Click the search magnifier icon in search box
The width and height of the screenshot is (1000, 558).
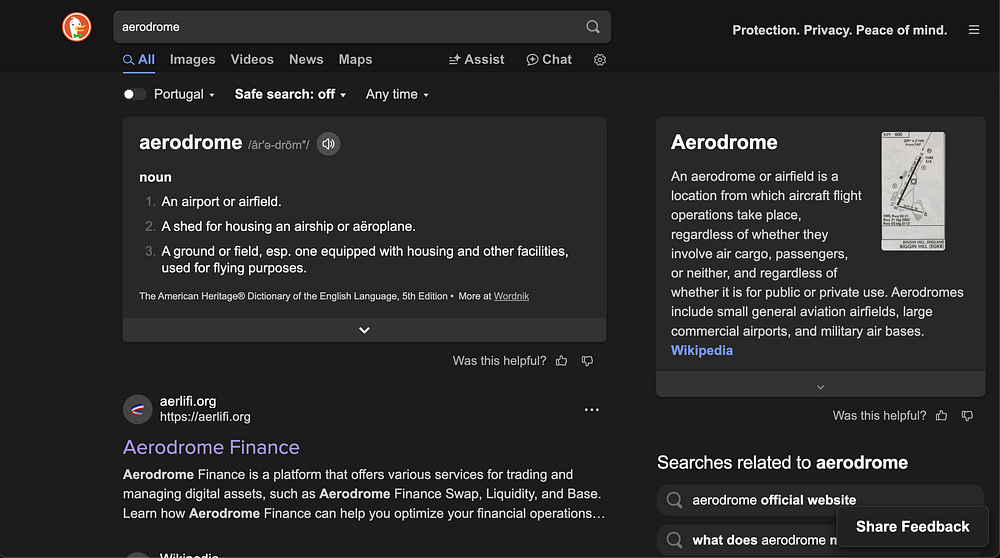click(x=593, y=27)
